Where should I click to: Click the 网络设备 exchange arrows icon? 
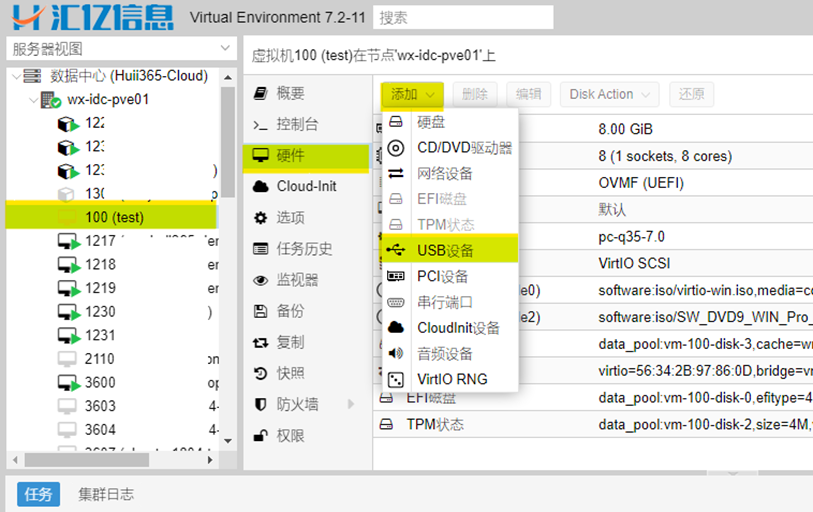396,173
